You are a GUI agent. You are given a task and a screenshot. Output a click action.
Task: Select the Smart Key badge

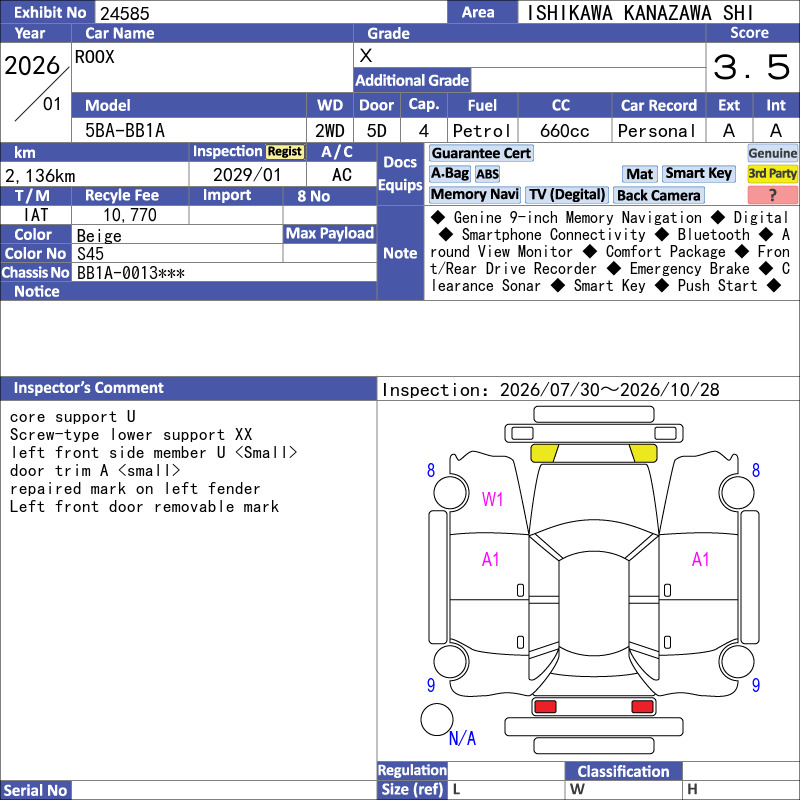[x=698, y=173]
